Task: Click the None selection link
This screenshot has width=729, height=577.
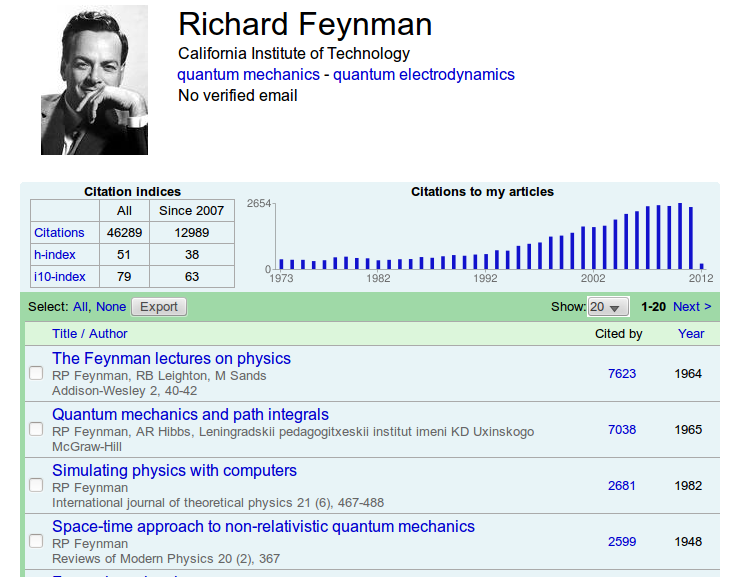Action: [111, 307]
